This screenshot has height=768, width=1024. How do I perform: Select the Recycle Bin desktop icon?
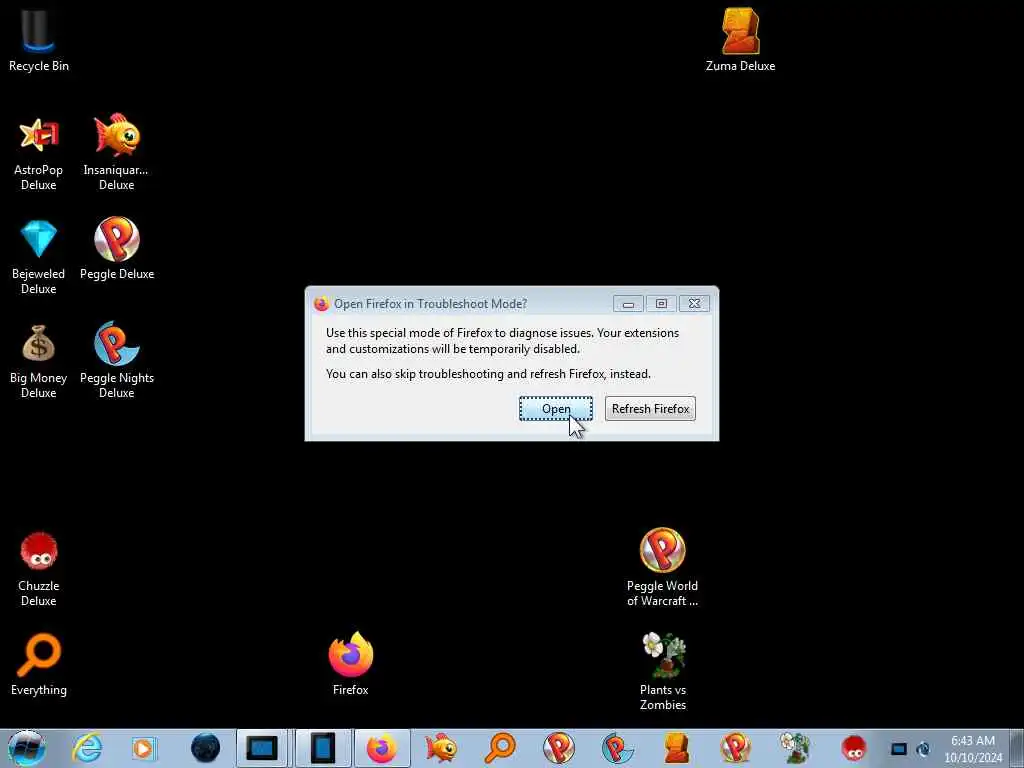click(39, 39)
